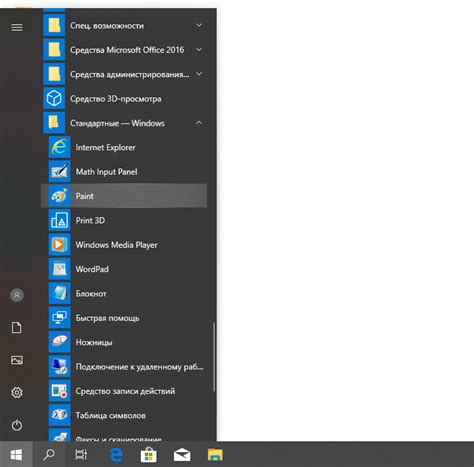Select the Блокнот label

pos(91,294)
